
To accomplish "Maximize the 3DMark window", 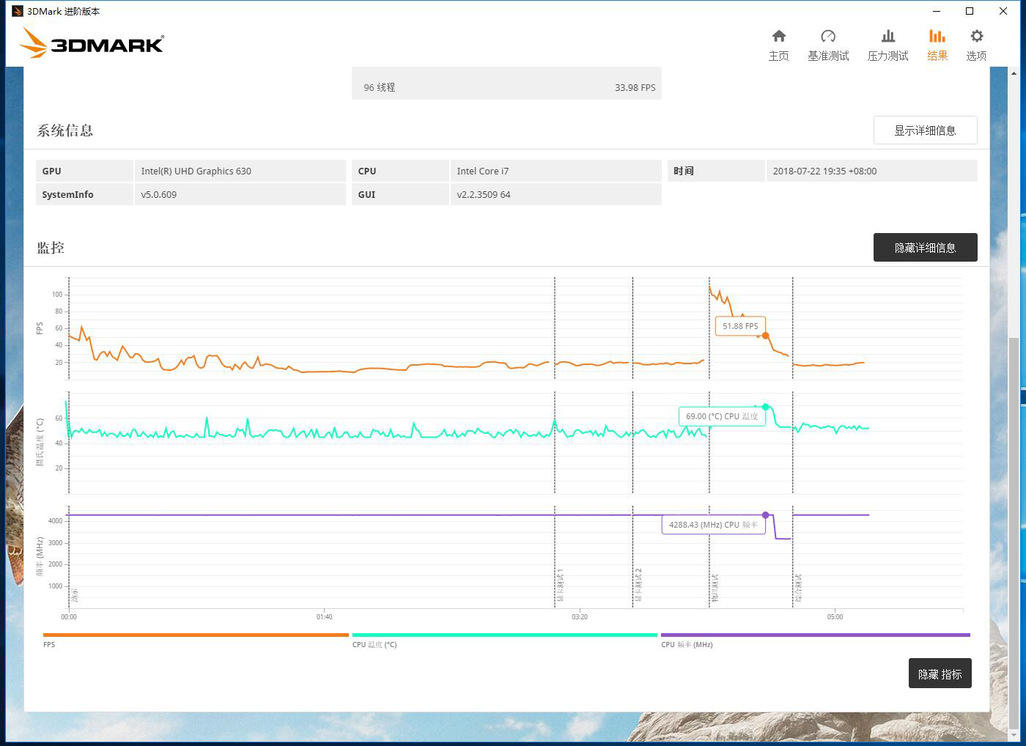I will point(970,11).
